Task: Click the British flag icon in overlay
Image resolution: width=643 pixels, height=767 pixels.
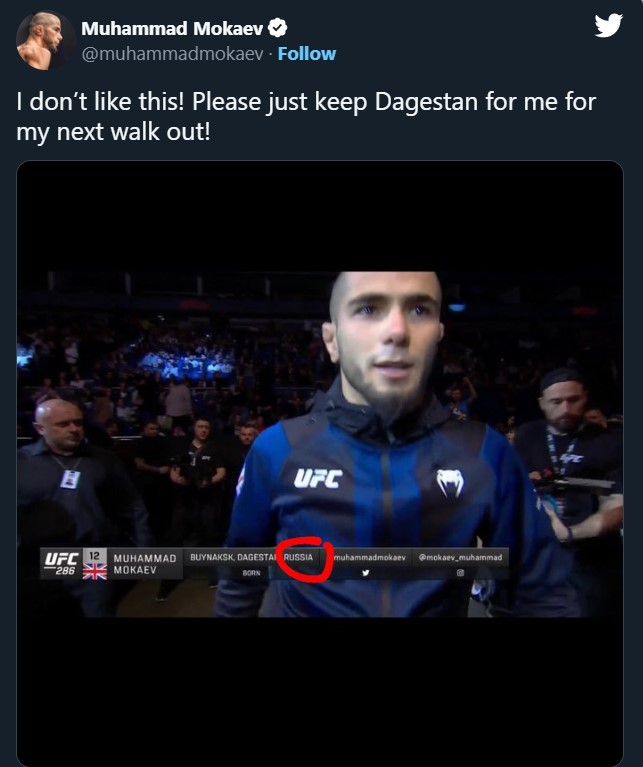Action: pos(94,571)
